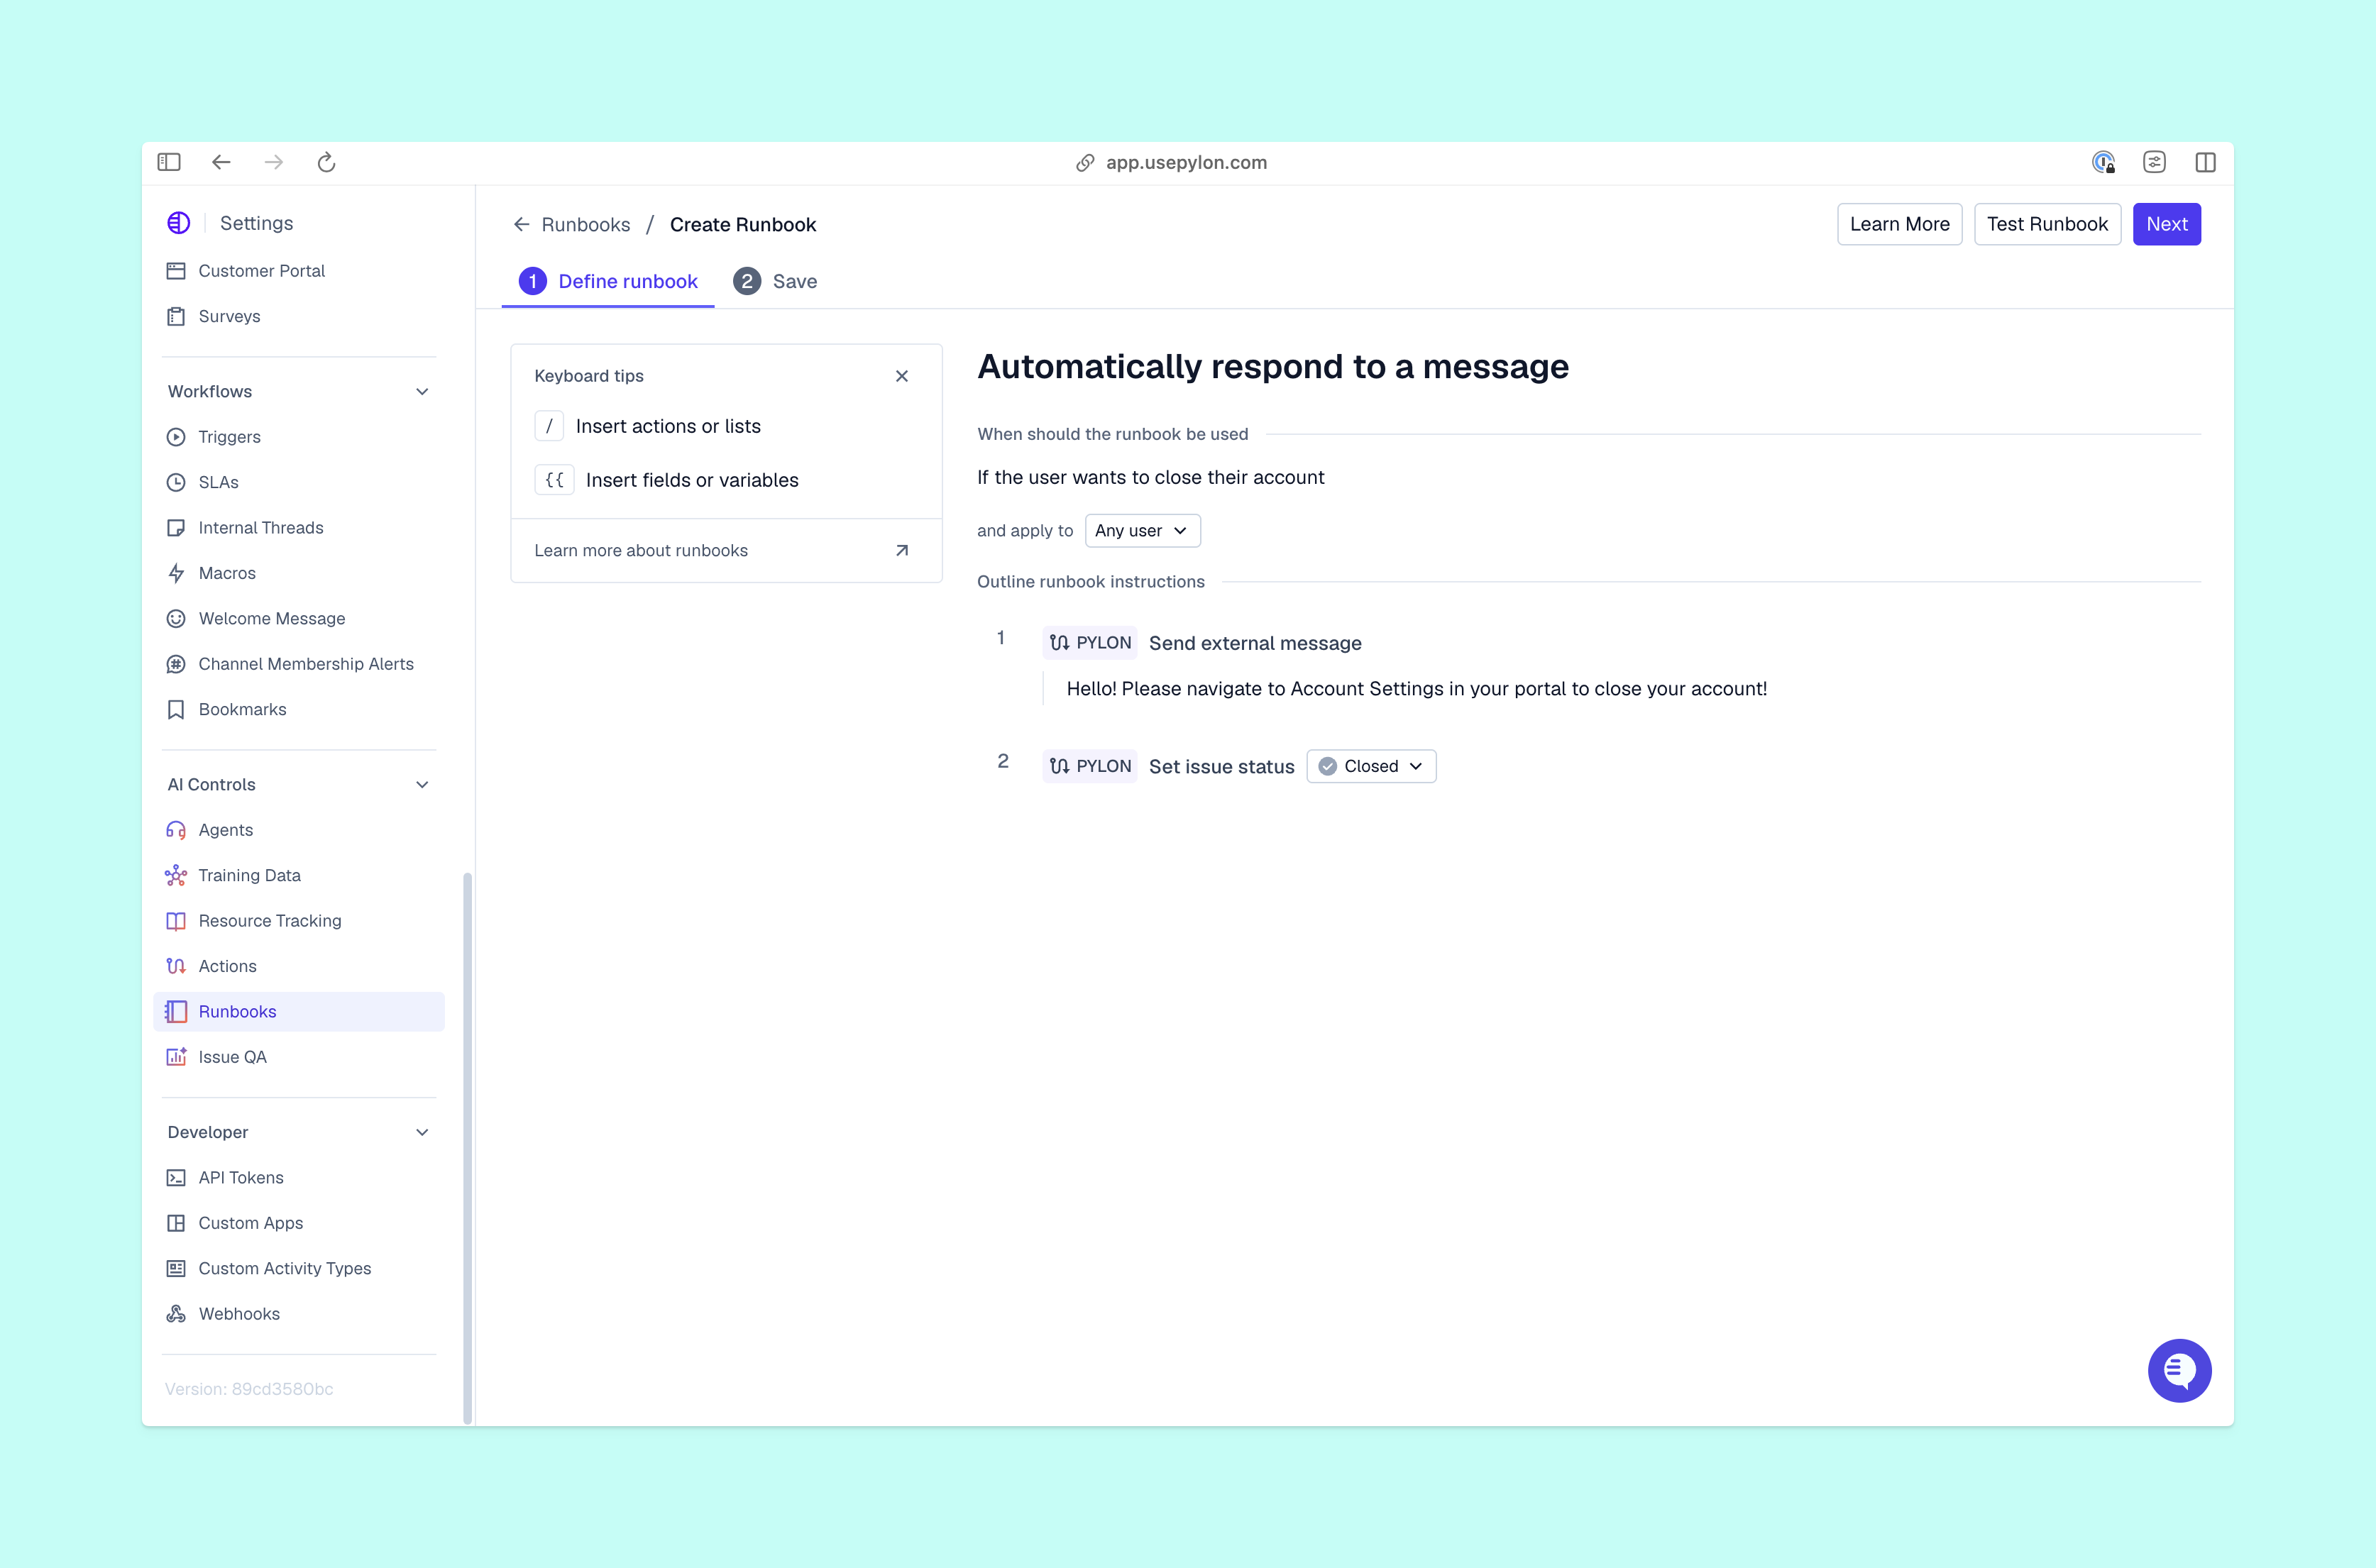Select the Training Data icon

coord(176,875)
